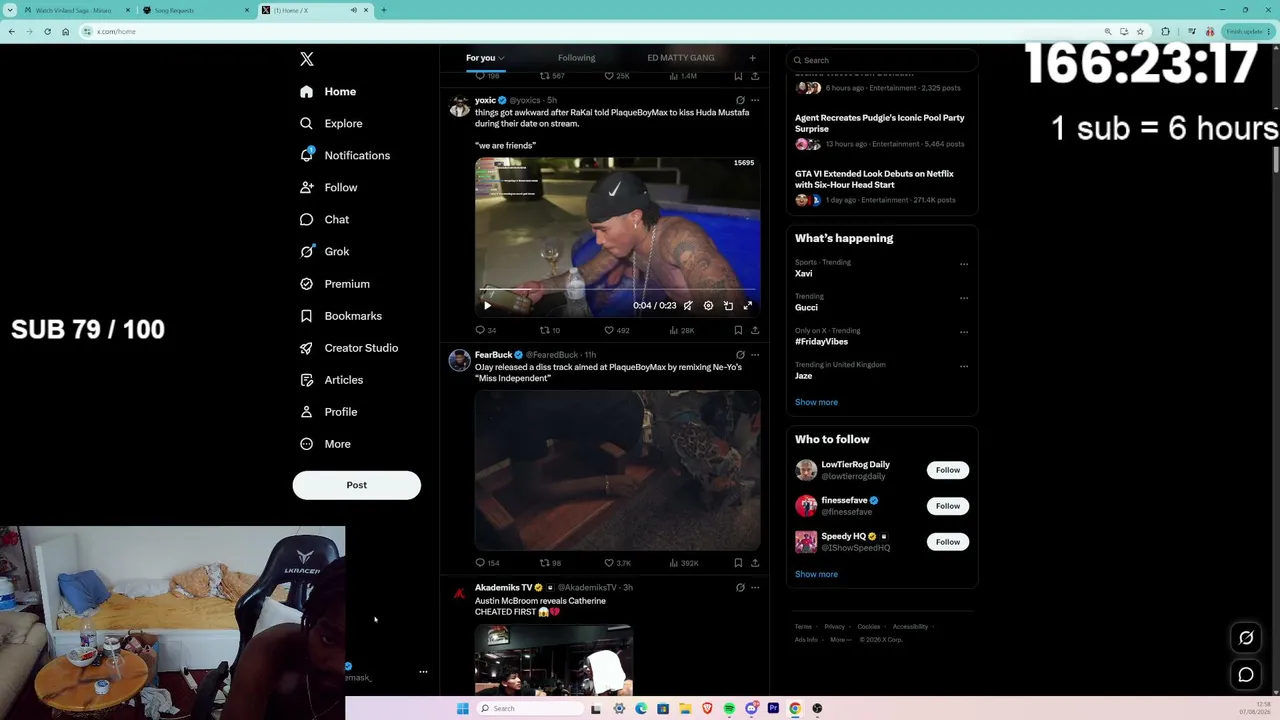
Task: Open Premiere Pro from the taskbar
Action: [773, 708]
